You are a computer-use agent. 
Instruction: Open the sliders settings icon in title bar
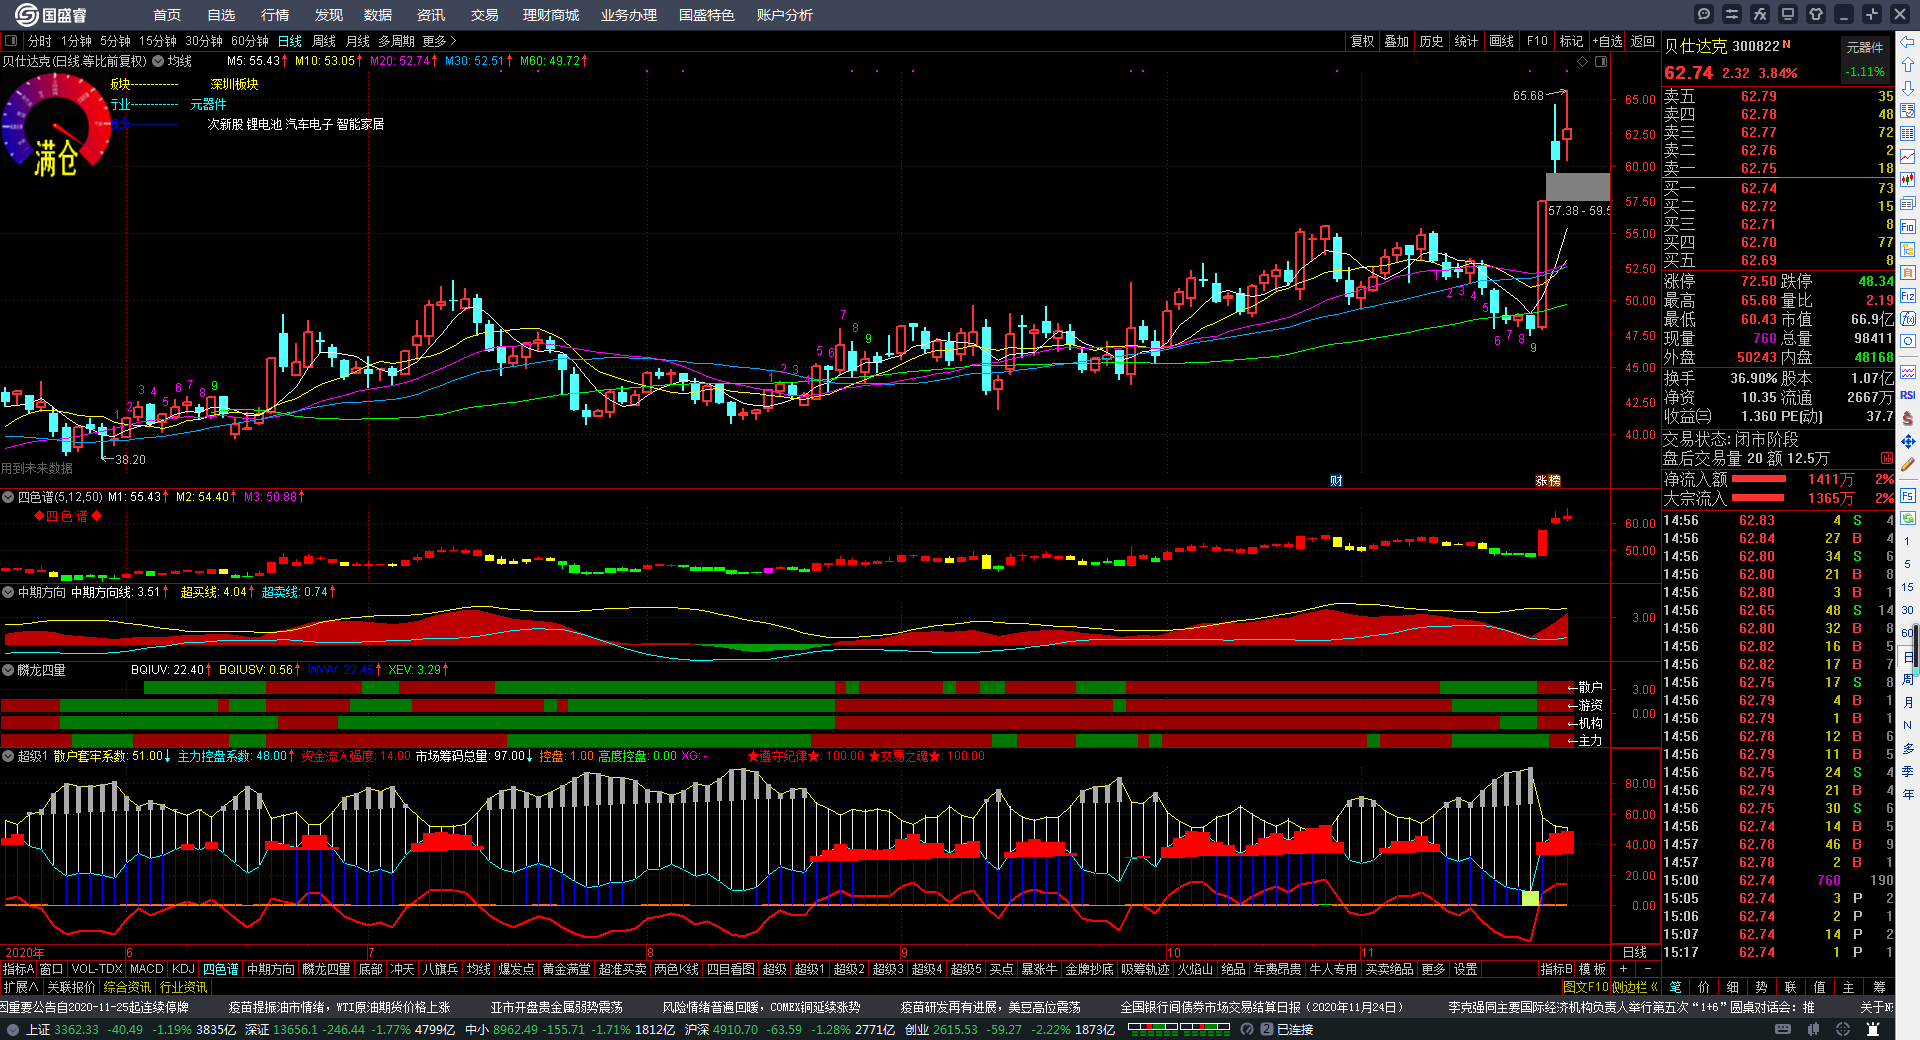[x=1732, y=14]
